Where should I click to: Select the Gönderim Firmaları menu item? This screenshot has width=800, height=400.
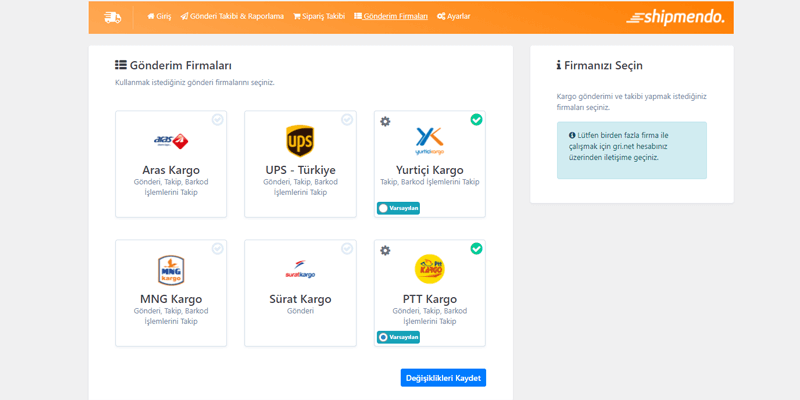click(391, 16)
